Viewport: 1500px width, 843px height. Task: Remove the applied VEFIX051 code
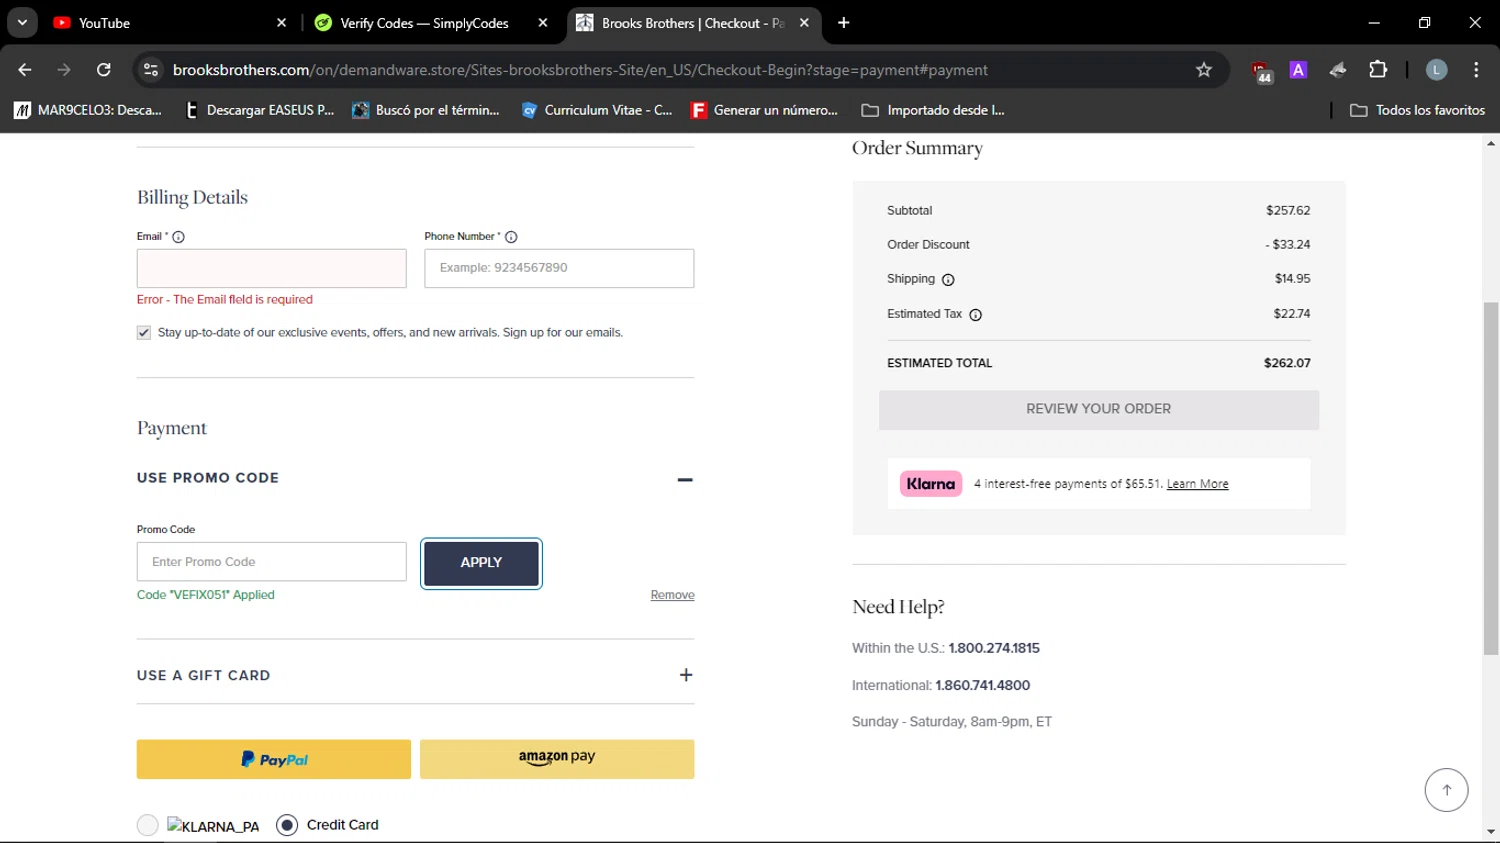tap(672, 595)
